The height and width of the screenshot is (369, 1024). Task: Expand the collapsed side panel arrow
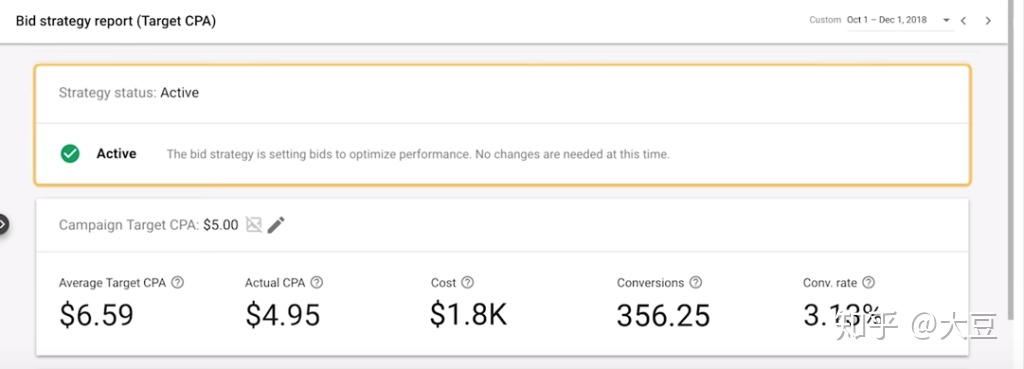pos(3,224)
